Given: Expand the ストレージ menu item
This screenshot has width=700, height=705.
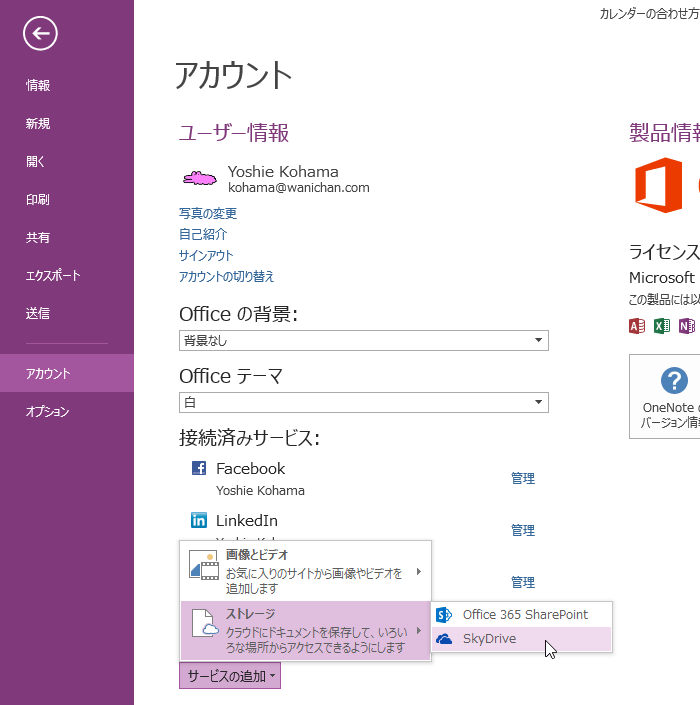Looking at the screenshot, I should [x=306, y=630].
